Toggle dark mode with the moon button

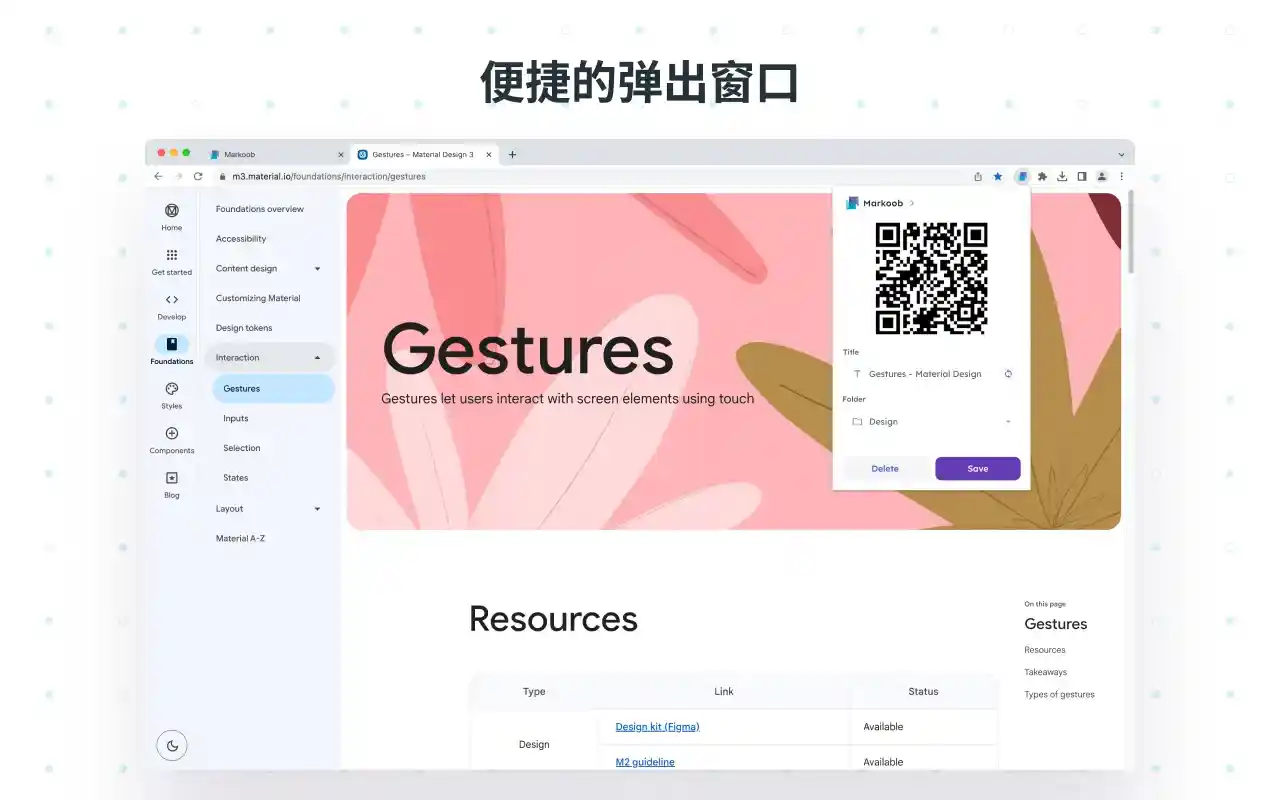point(172,745)
